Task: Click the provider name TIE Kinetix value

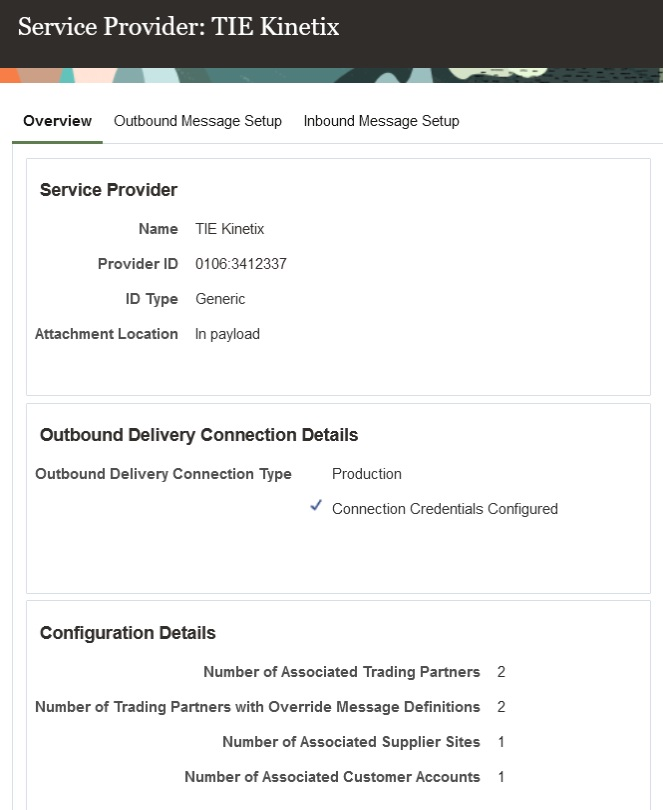Action: coord(229,228)
